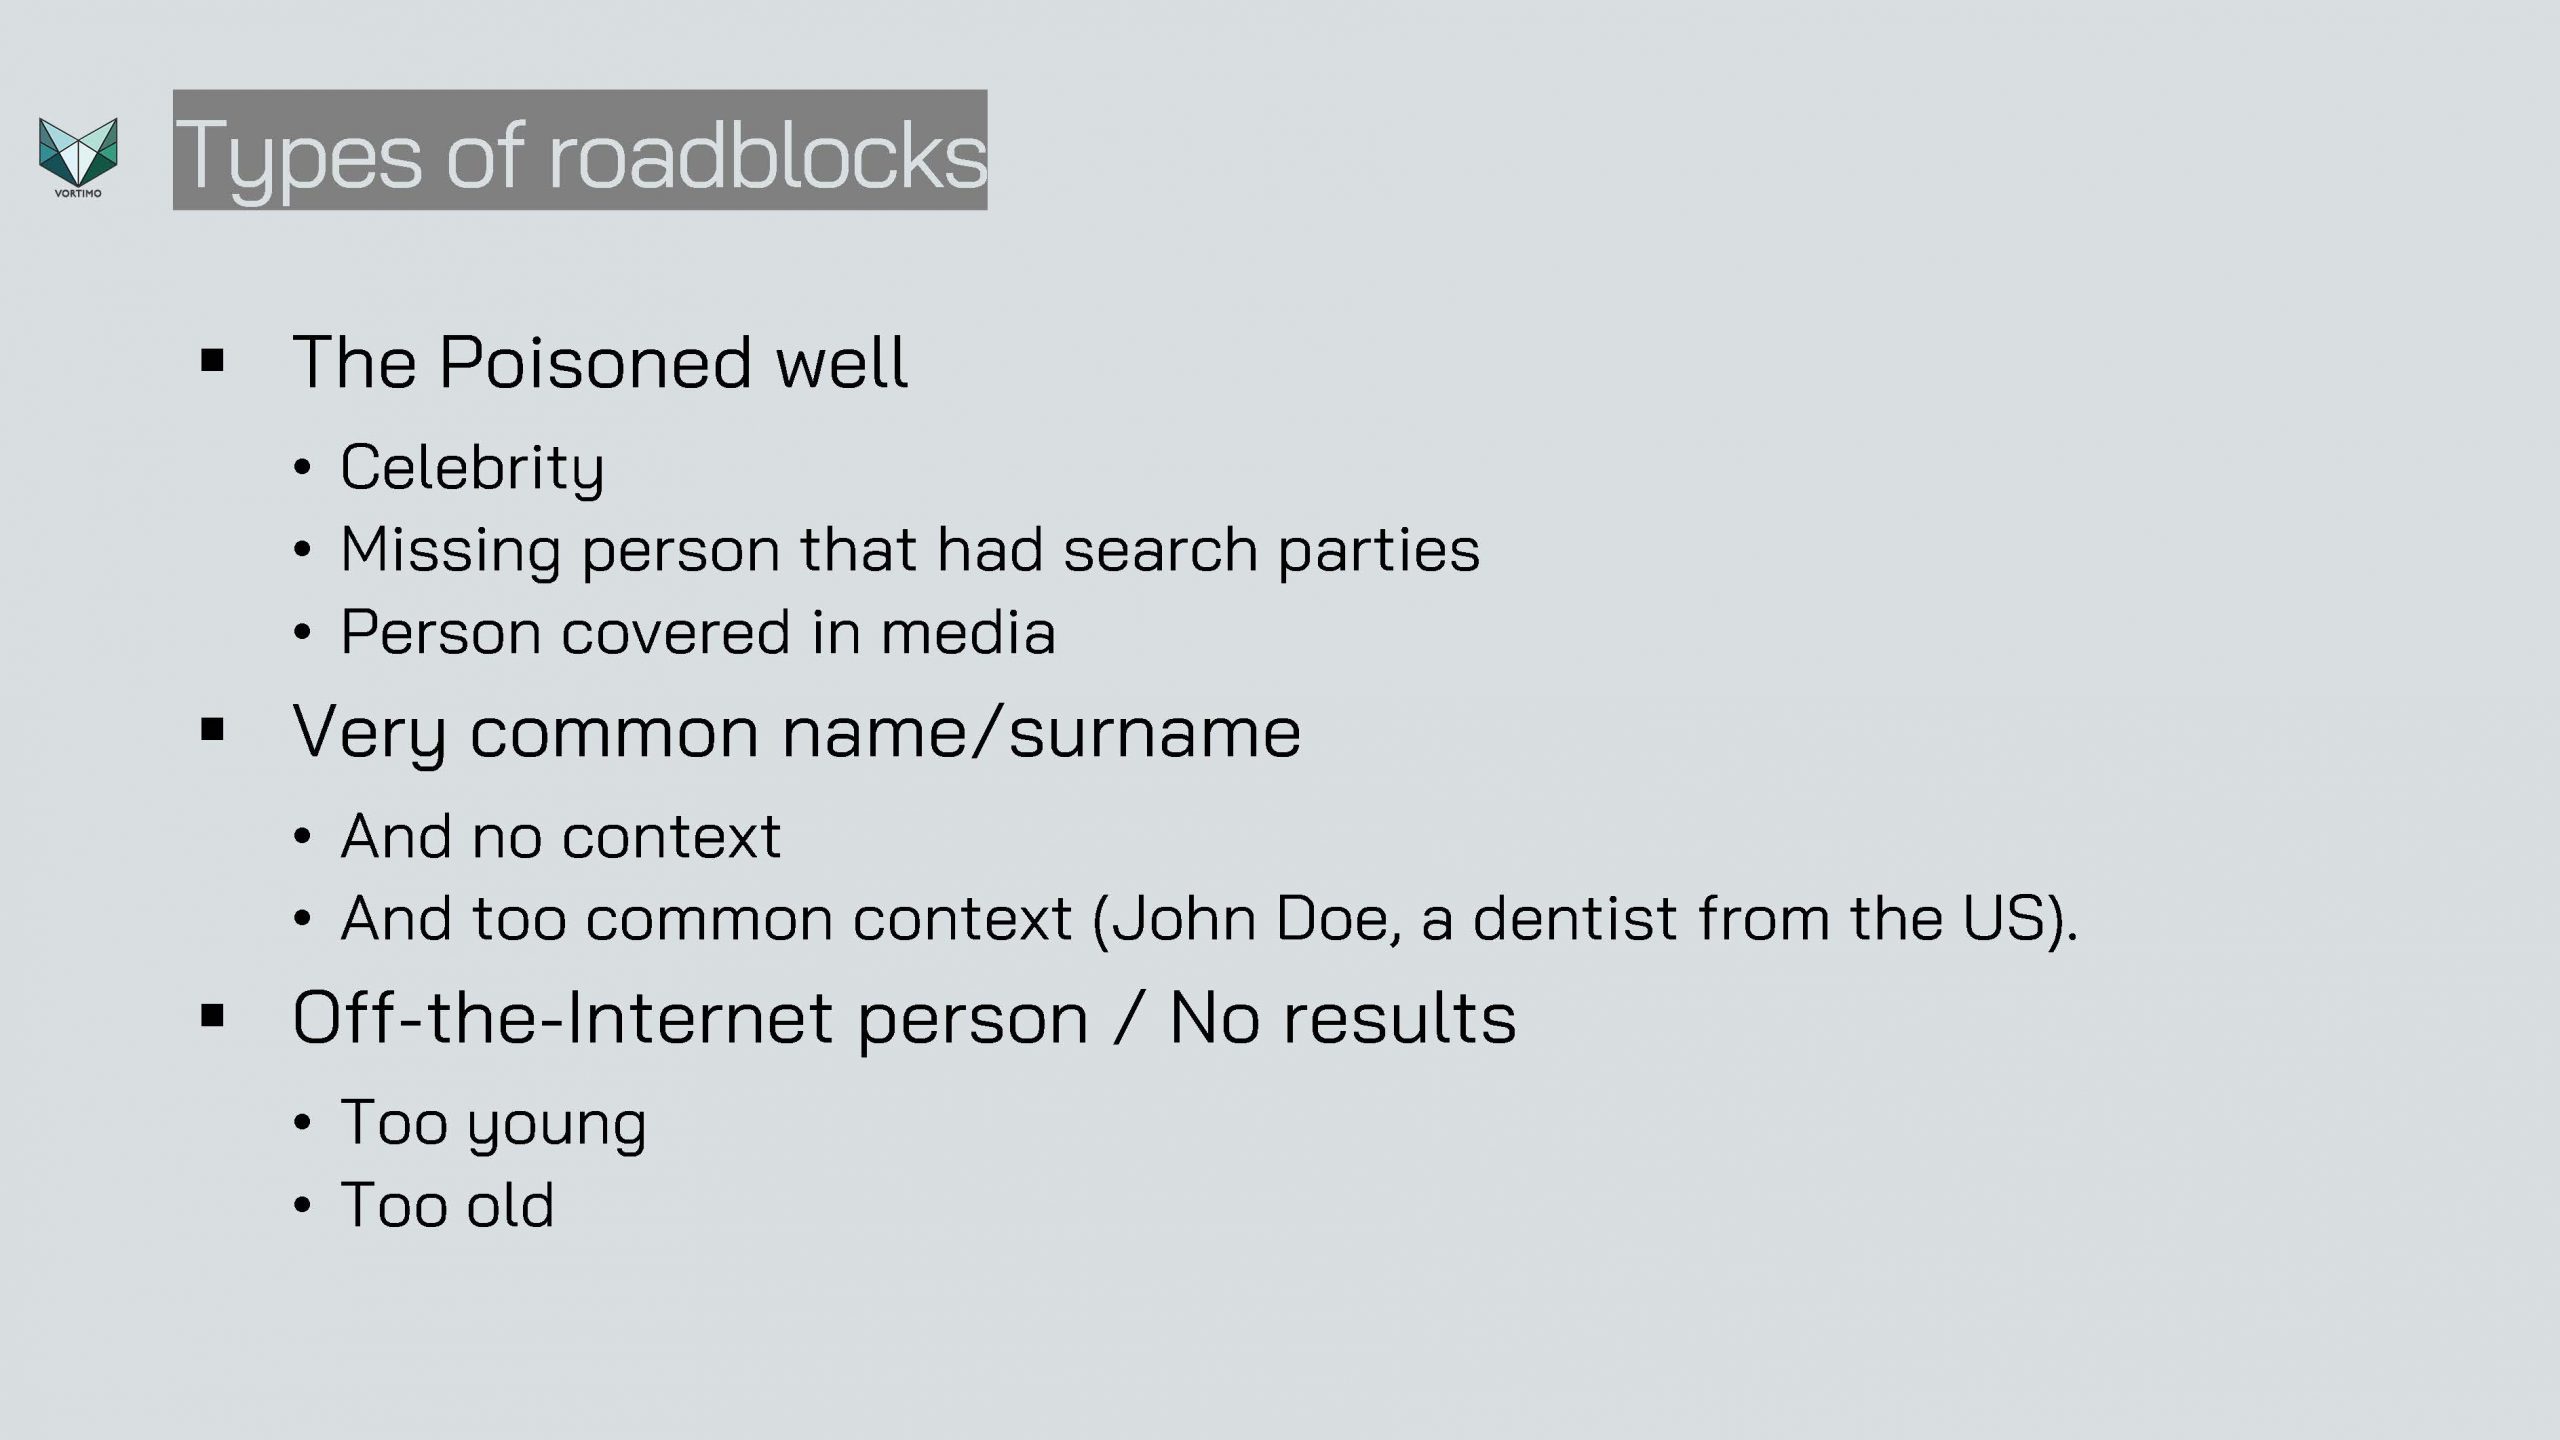Click 'Person covered in media' line
The image size is (2560, 1440).
[x=698, y=632]
